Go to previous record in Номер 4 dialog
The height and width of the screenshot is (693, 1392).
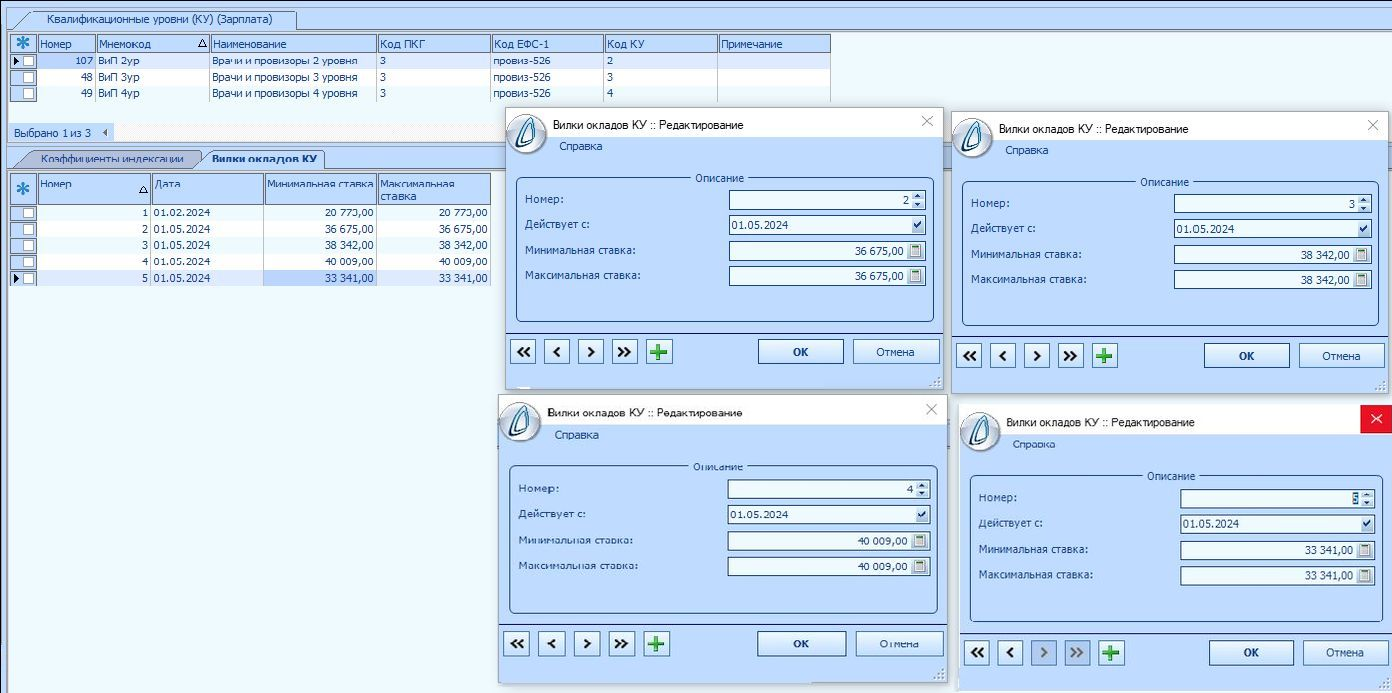(x=551, y=643)
